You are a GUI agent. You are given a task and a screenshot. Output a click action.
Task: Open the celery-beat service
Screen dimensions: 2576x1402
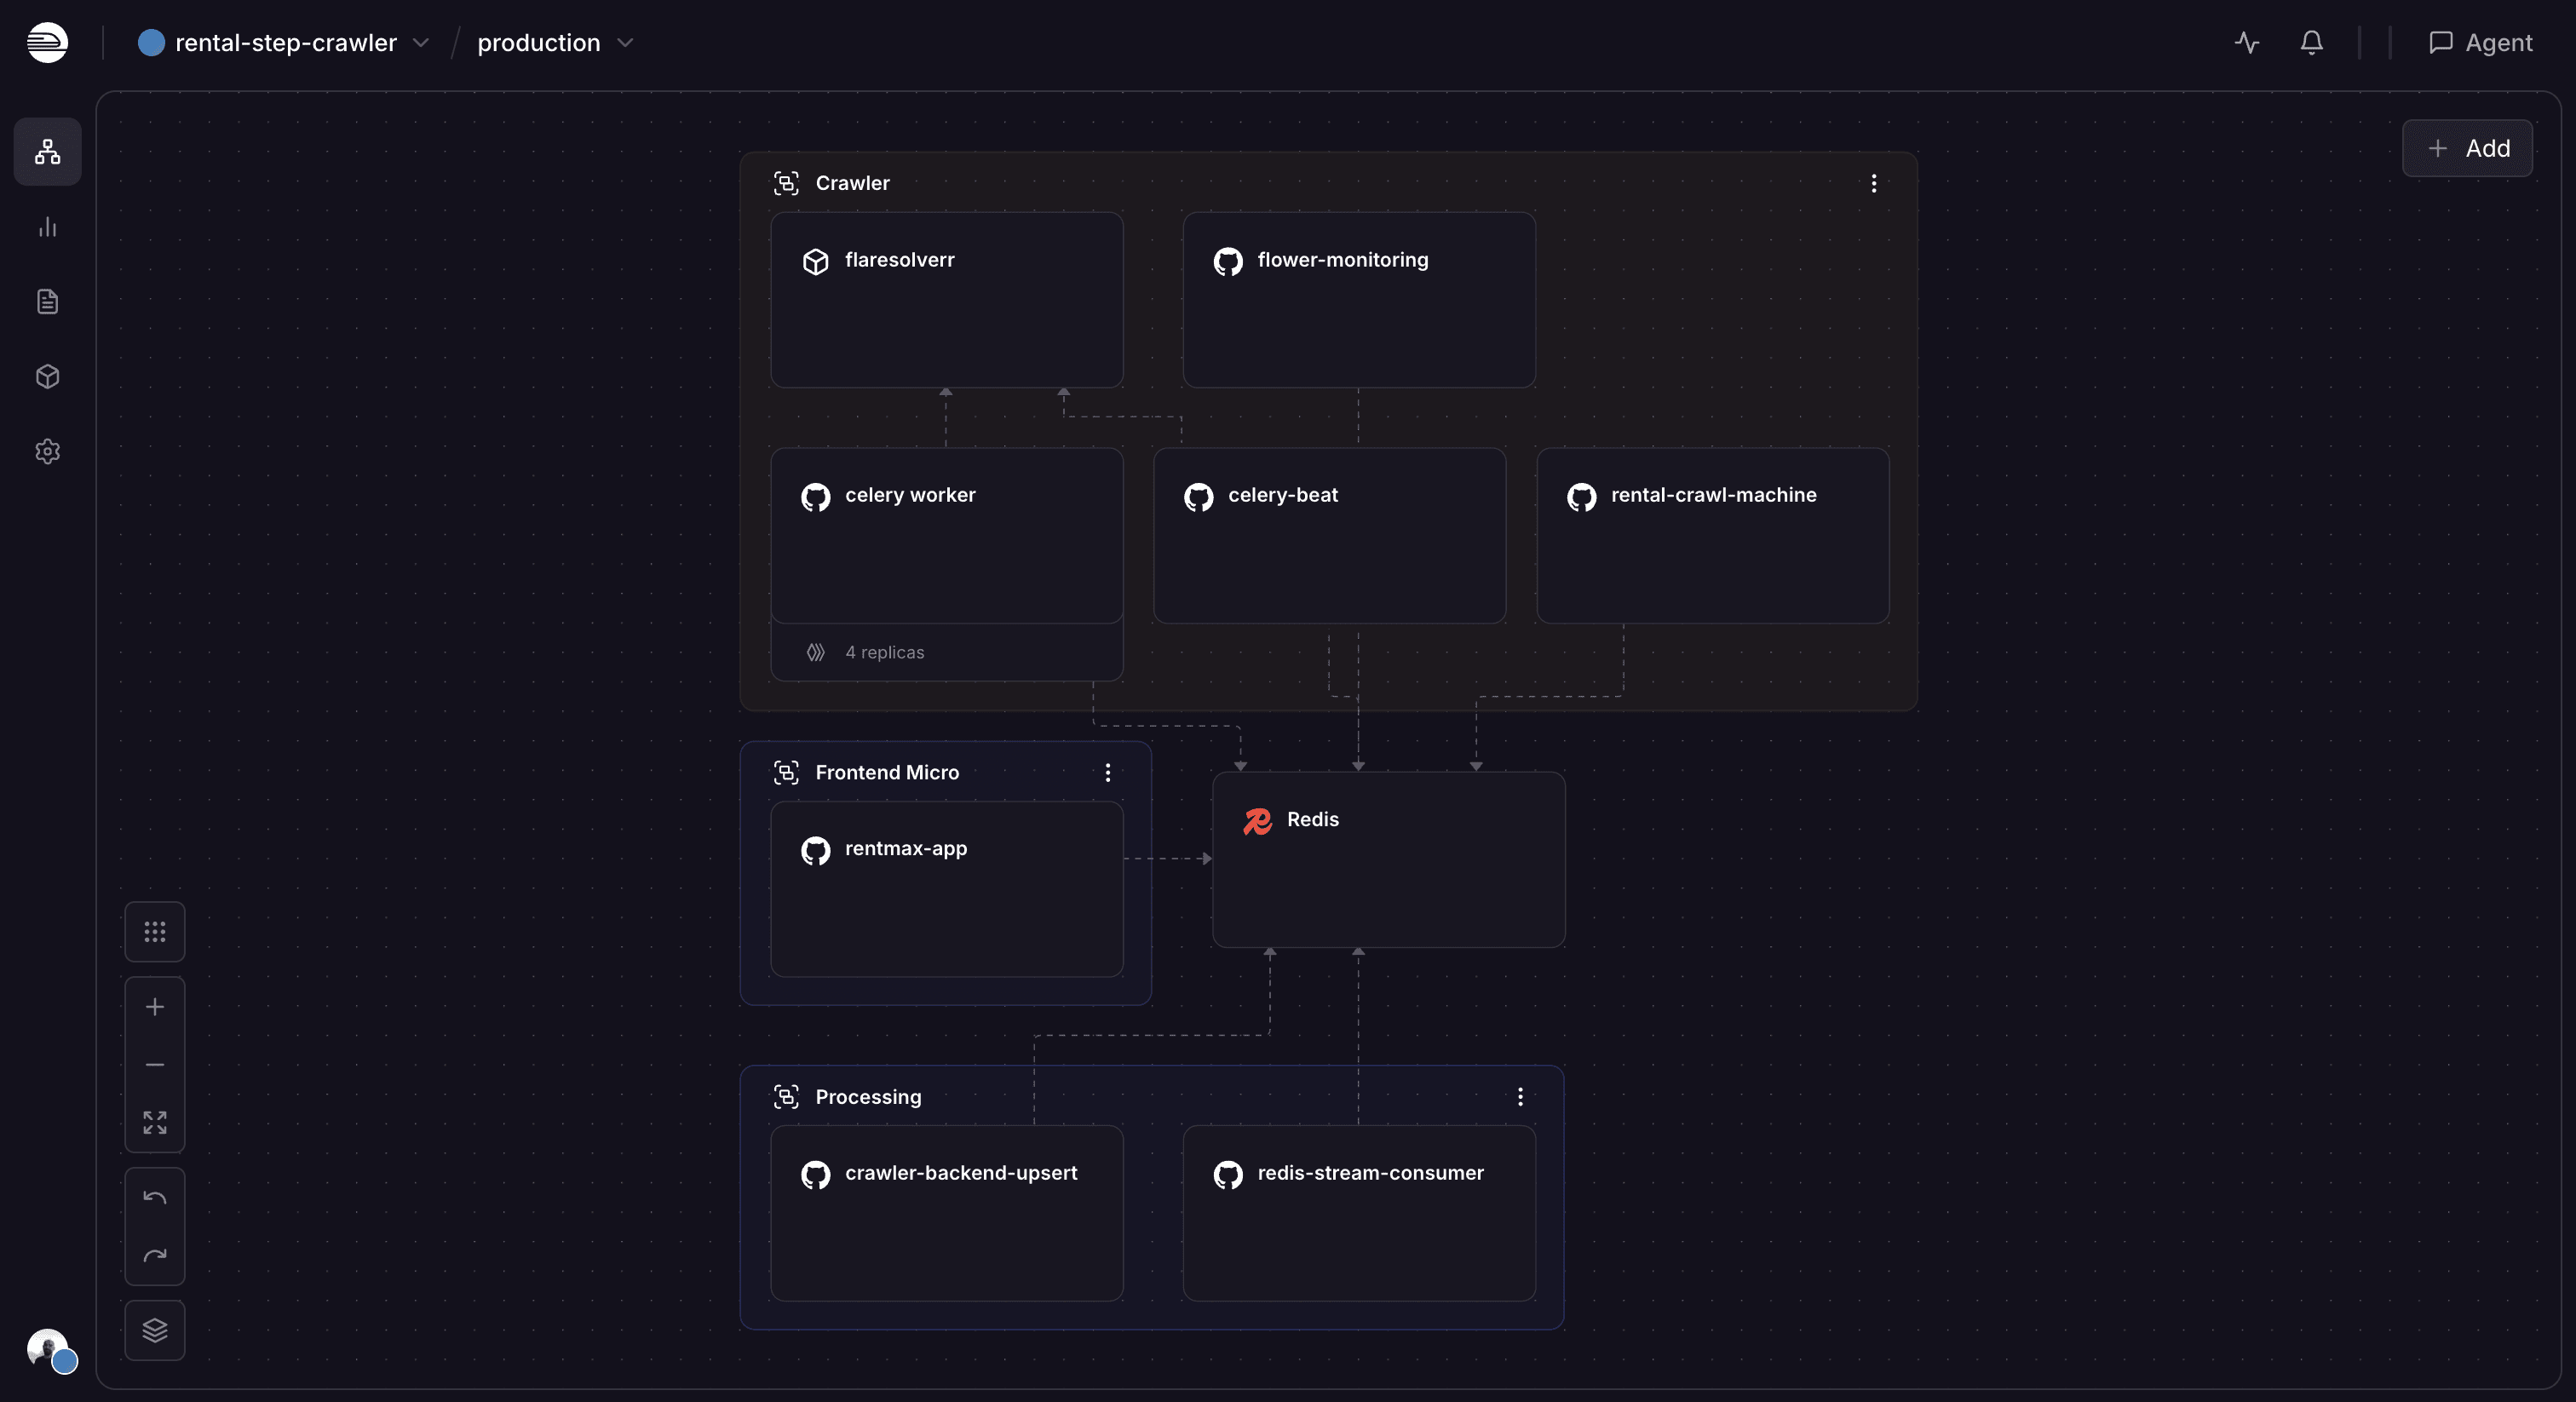[x=1330, y=536]
